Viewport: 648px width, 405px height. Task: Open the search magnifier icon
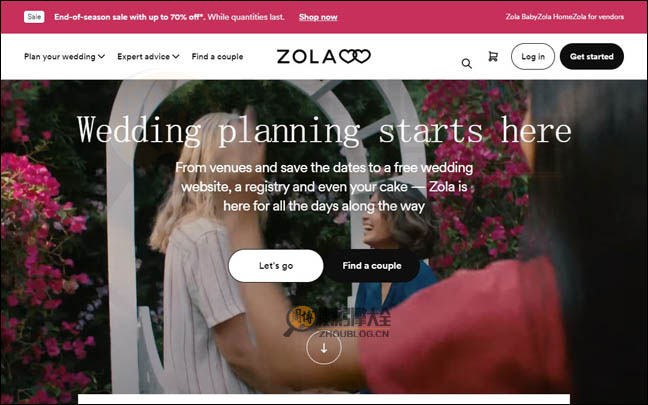[x=467, y=63]
